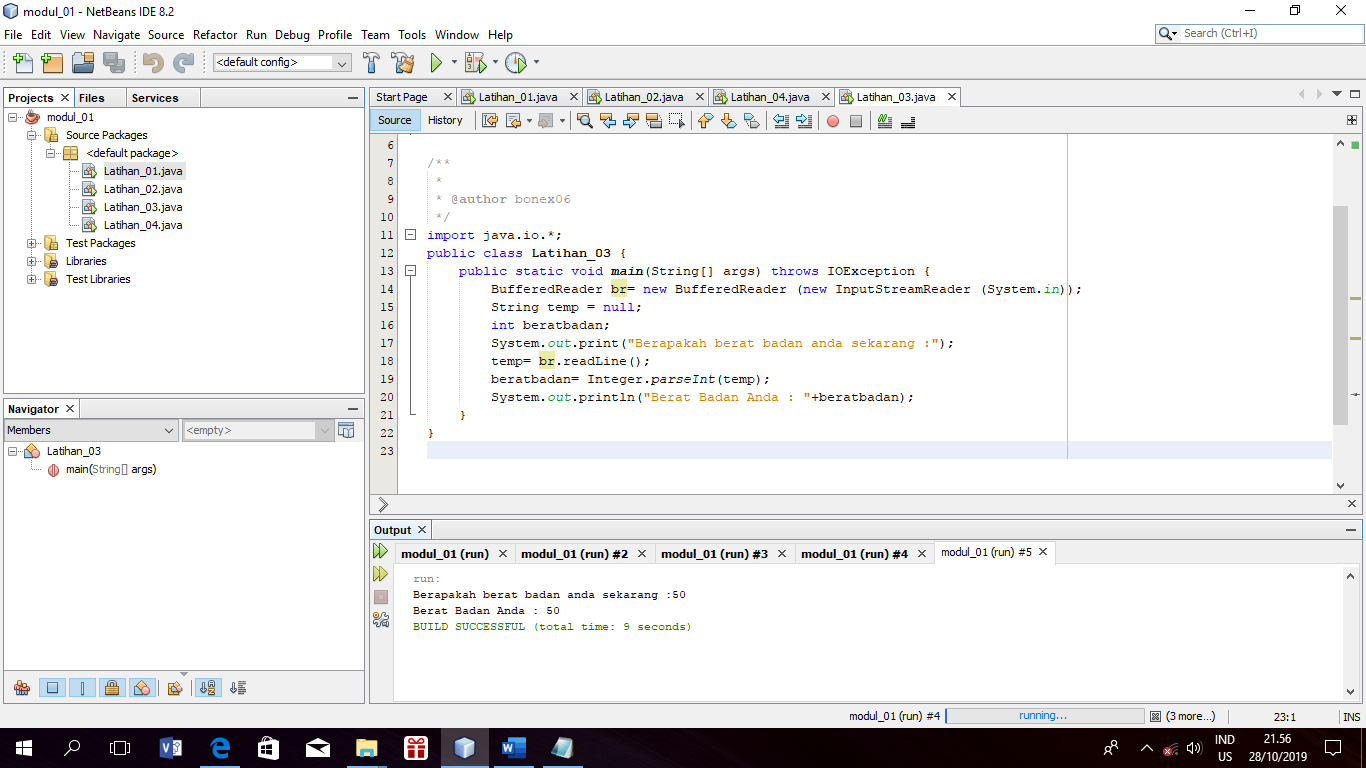
Task: Collapse the Source Packages node
Action: [x=32, y=135]
